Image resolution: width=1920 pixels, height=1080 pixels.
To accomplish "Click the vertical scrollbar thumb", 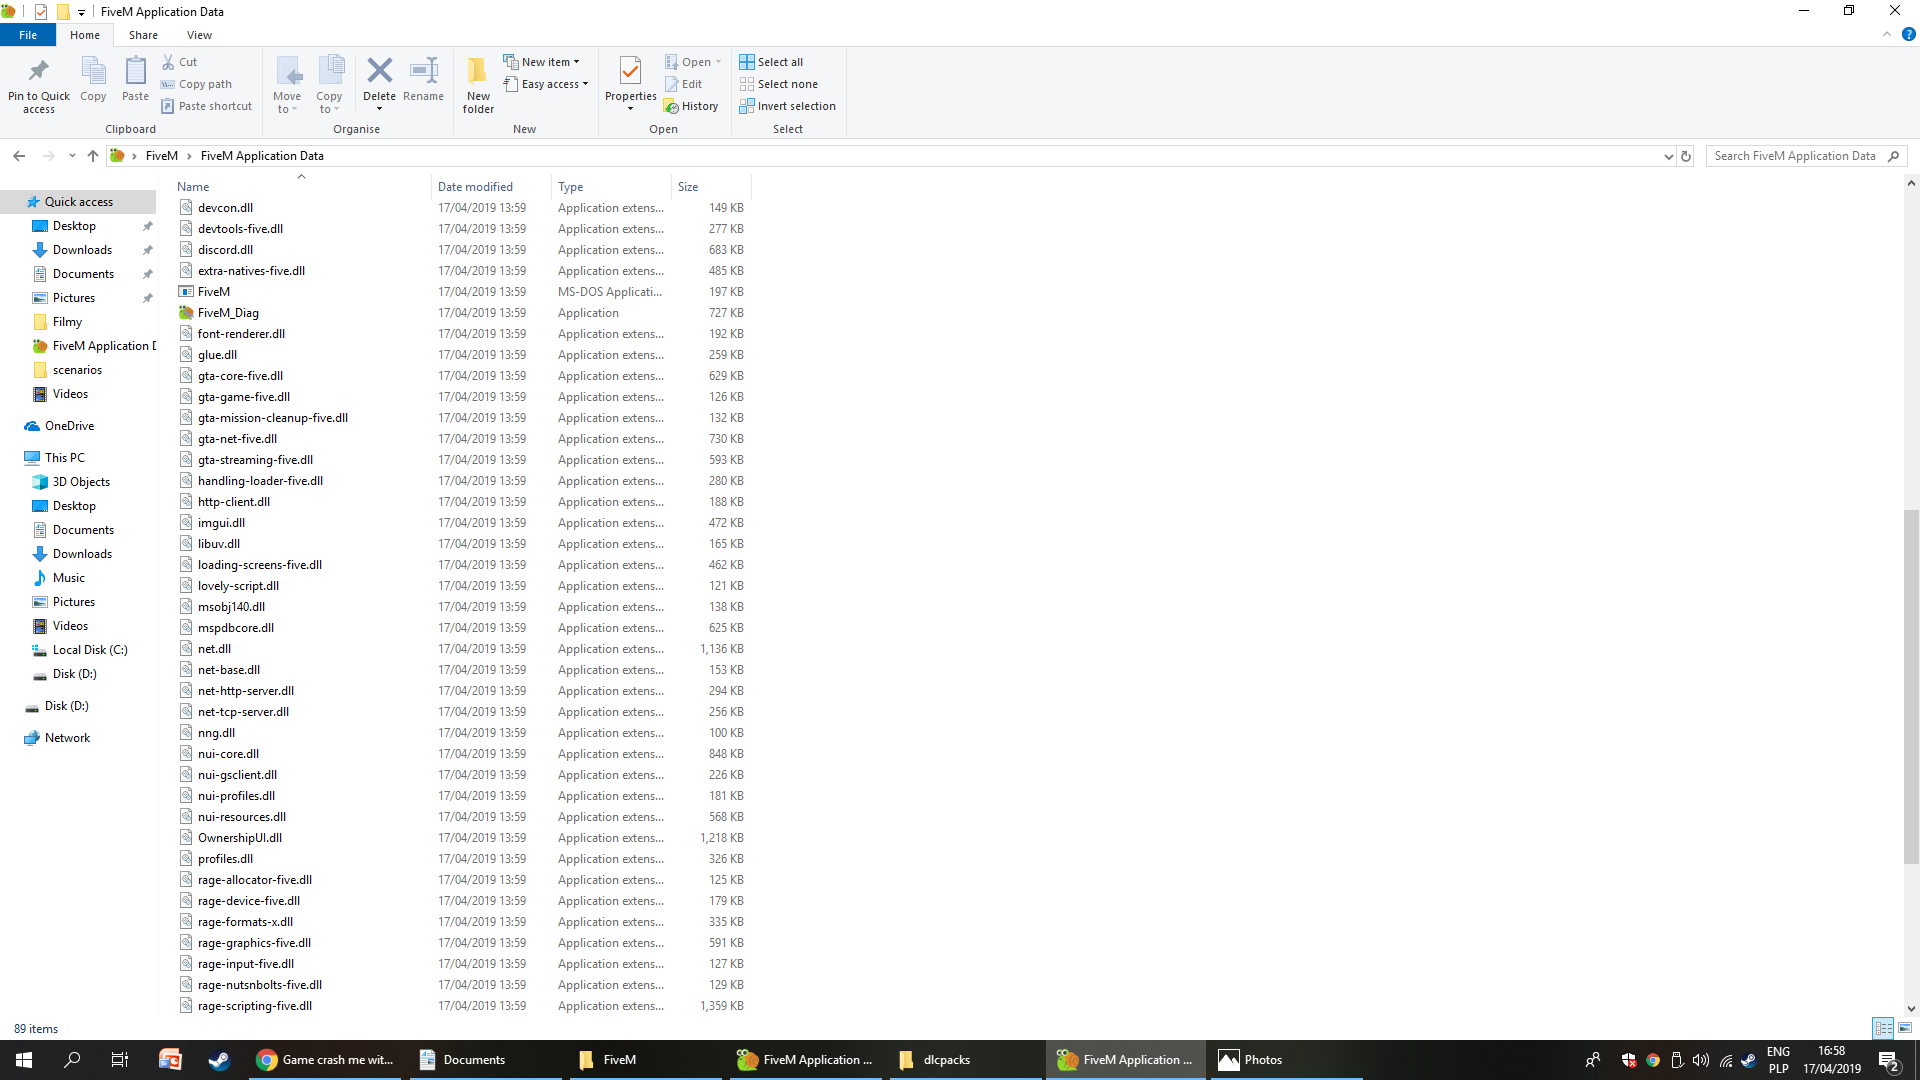I will 1911,686.
